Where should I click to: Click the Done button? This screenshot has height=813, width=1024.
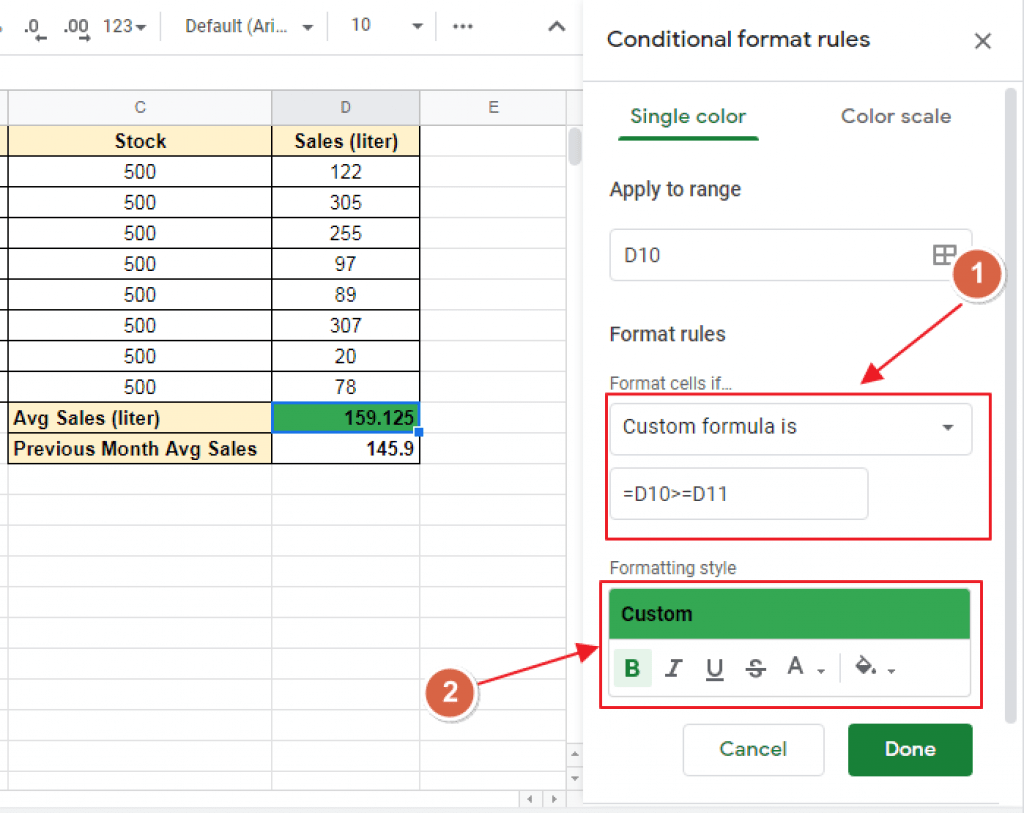point(909,749)
